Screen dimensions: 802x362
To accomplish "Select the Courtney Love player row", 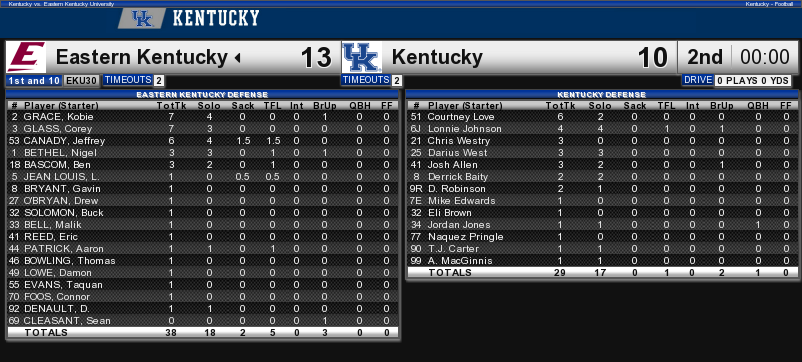I will click(x=602, y=117).
